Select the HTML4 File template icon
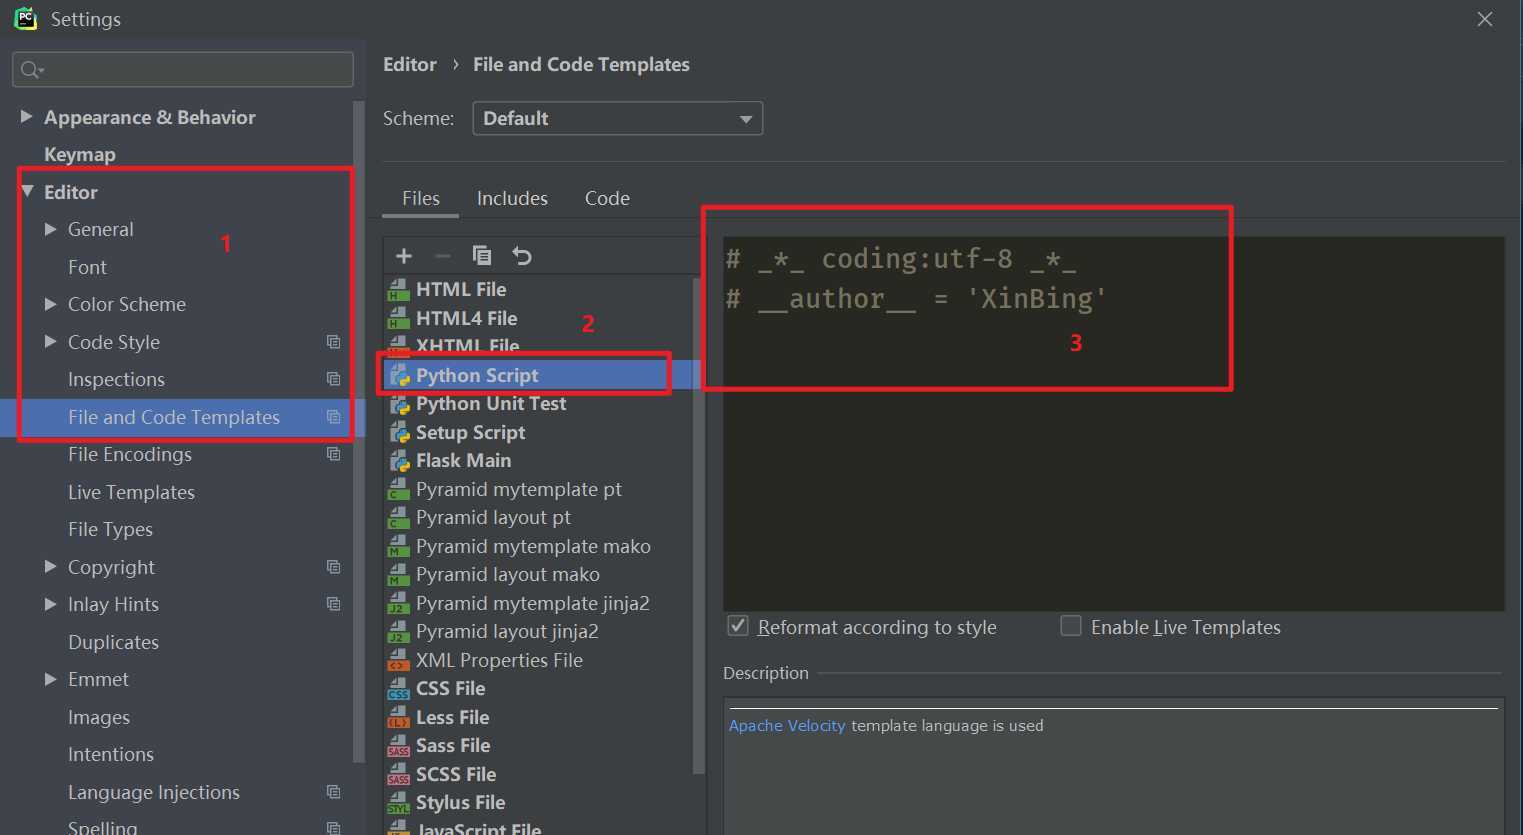The image size is (1523, 835). [x=399, y=319]
